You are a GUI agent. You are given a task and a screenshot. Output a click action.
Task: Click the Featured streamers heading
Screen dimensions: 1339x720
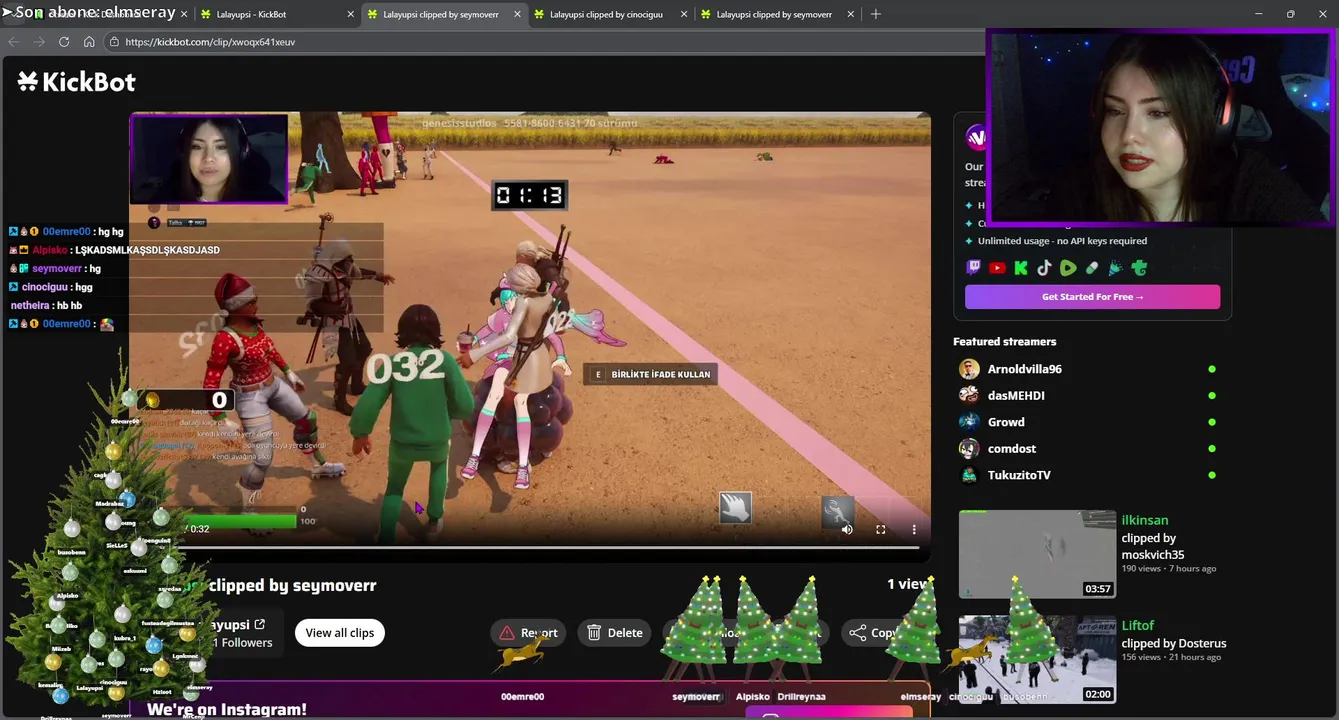tap(1004, 341)
